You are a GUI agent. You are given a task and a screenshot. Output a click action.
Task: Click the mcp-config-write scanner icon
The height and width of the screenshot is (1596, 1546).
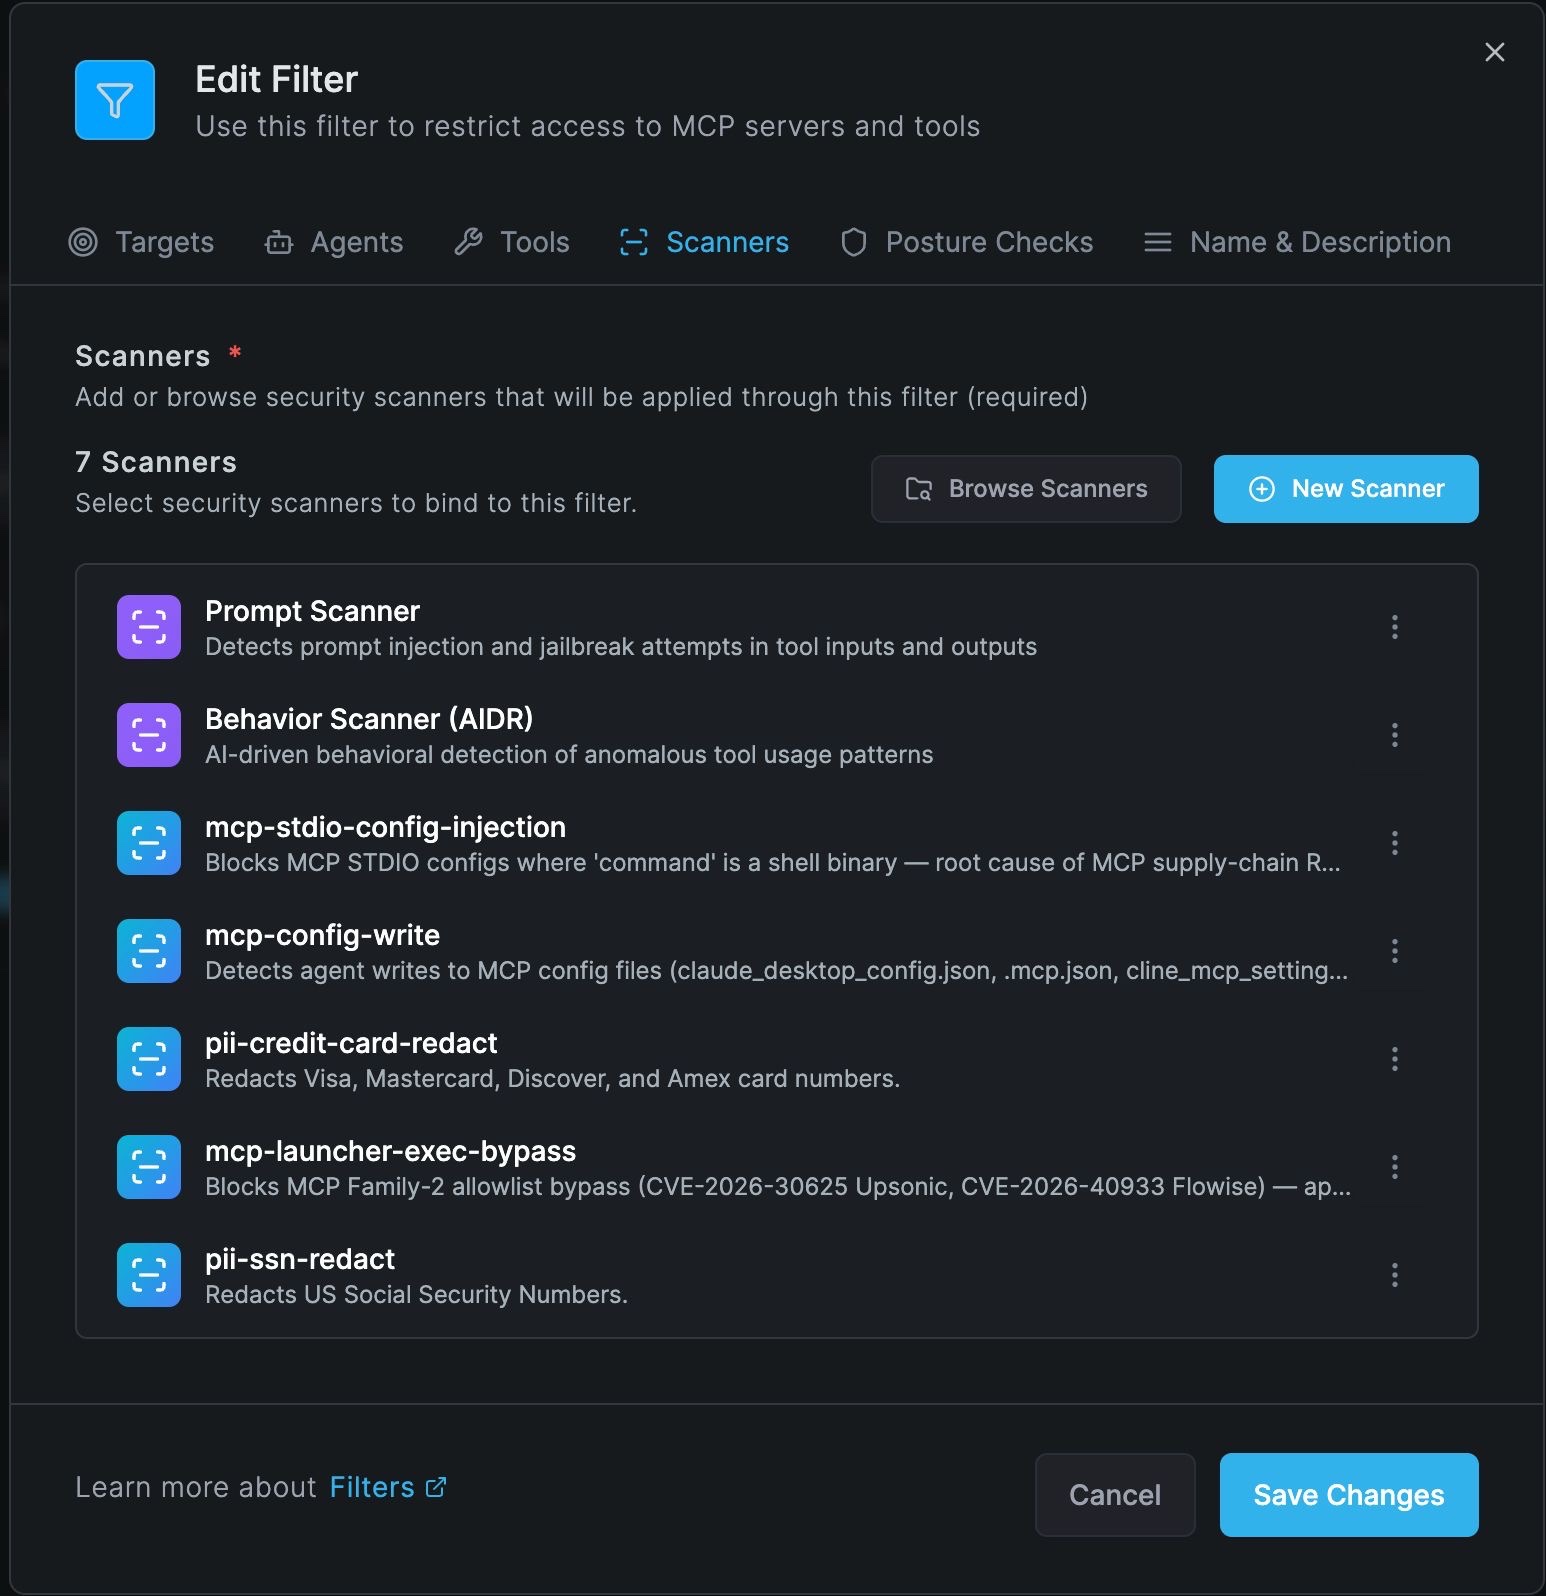click(x=149, y=951)
